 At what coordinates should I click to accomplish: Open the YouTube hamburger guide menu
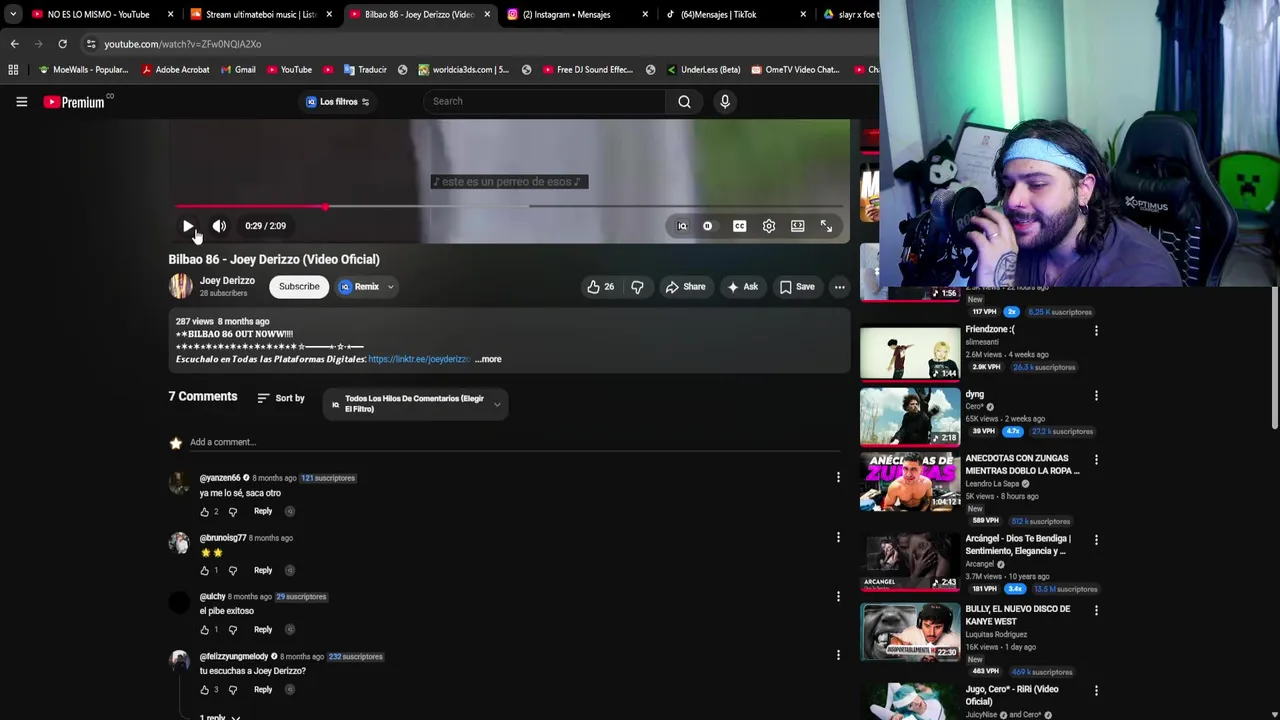21,101
